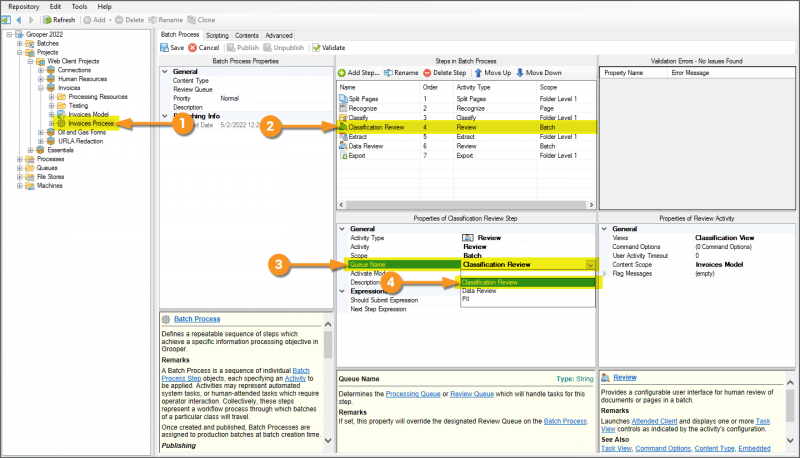Click the forward navigation arrow icon
This screenshot has height=458, width=800.
pos(31,20)
